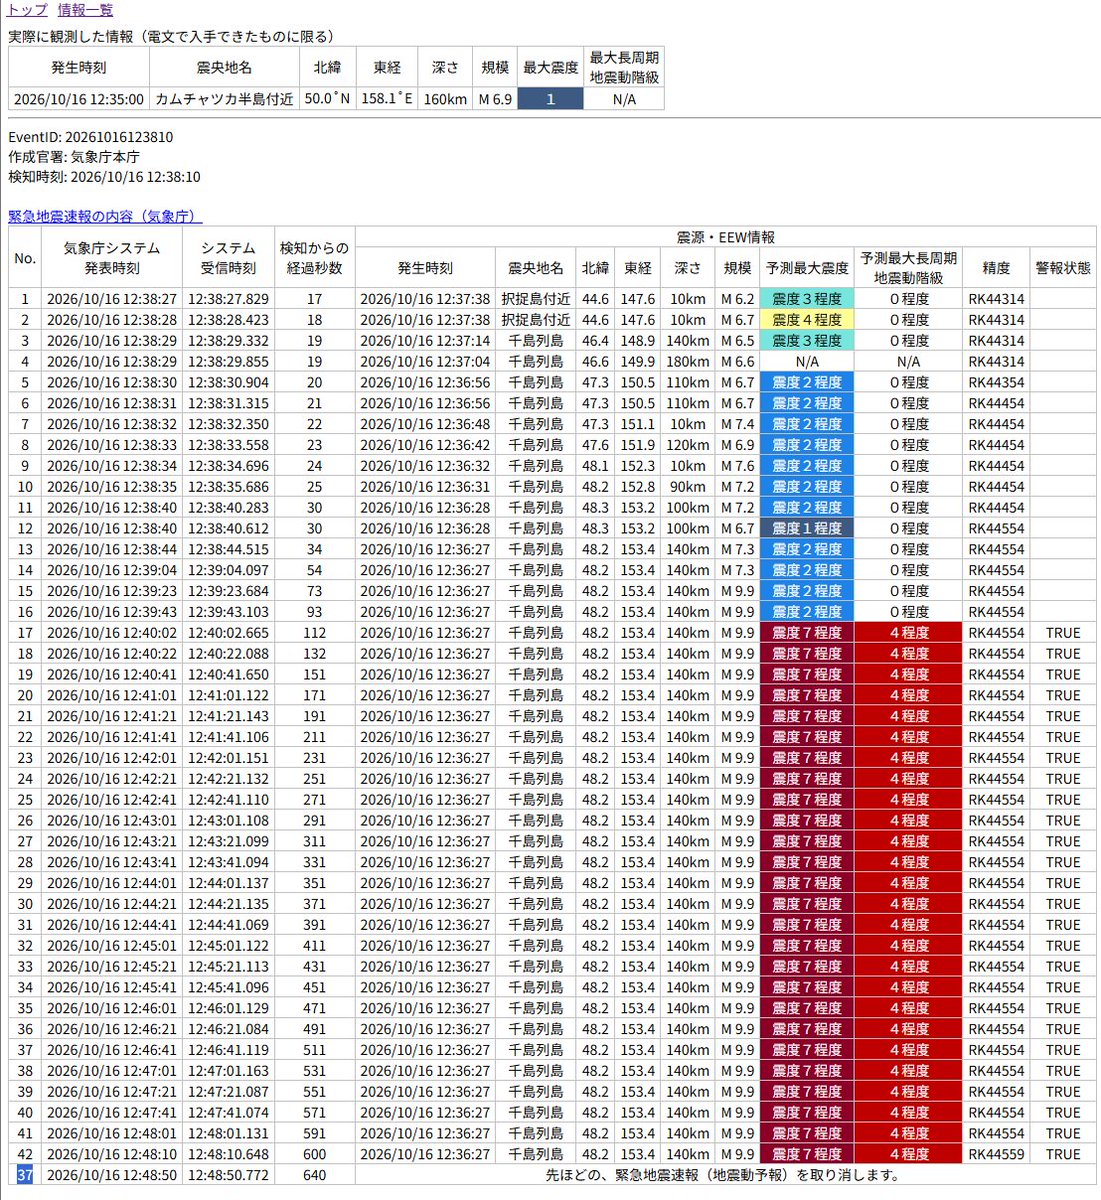Image resolution: width=1101 pixels, height=1200 pixels.
Task: Click the 警報状態 column header
Action: [1063, 269]
